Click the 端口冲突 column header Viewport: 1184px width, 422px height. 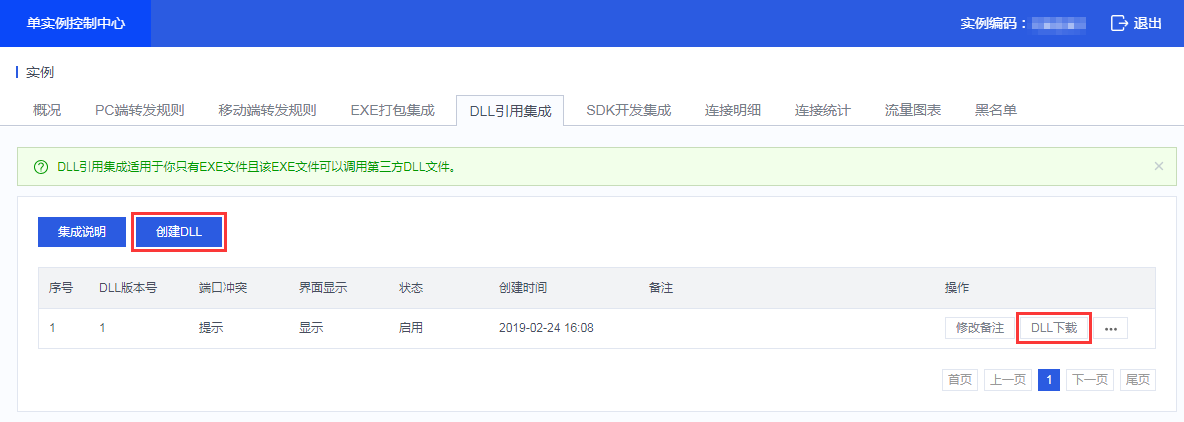pyautogui.click(x=223, y=288)
